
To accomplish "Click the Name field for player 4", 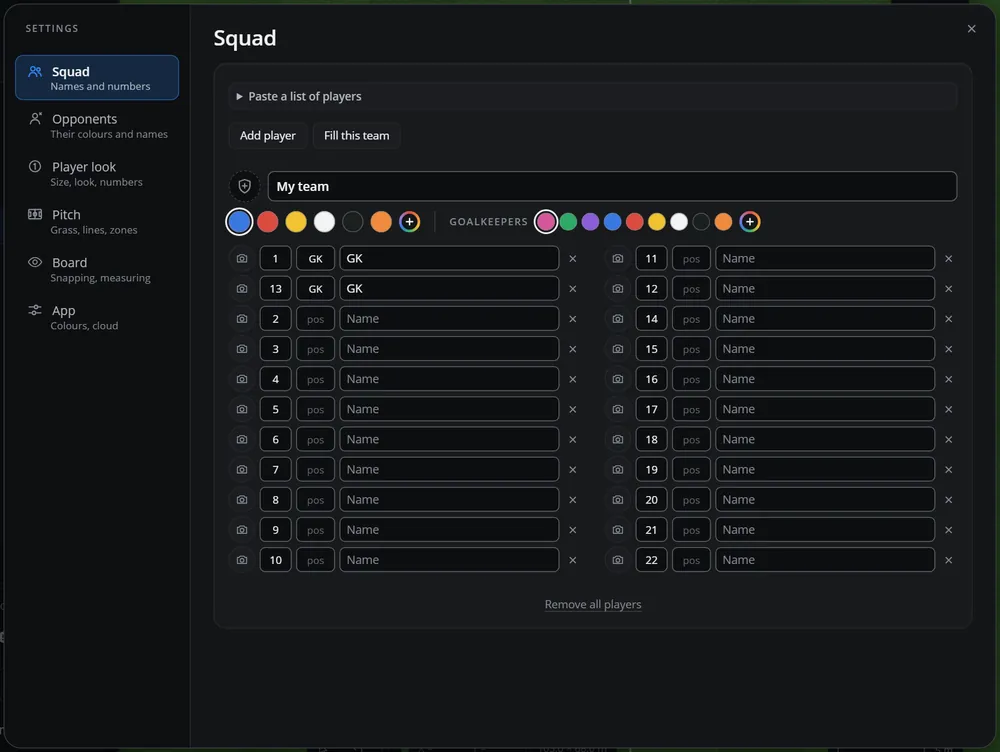I will coord(449,379).
